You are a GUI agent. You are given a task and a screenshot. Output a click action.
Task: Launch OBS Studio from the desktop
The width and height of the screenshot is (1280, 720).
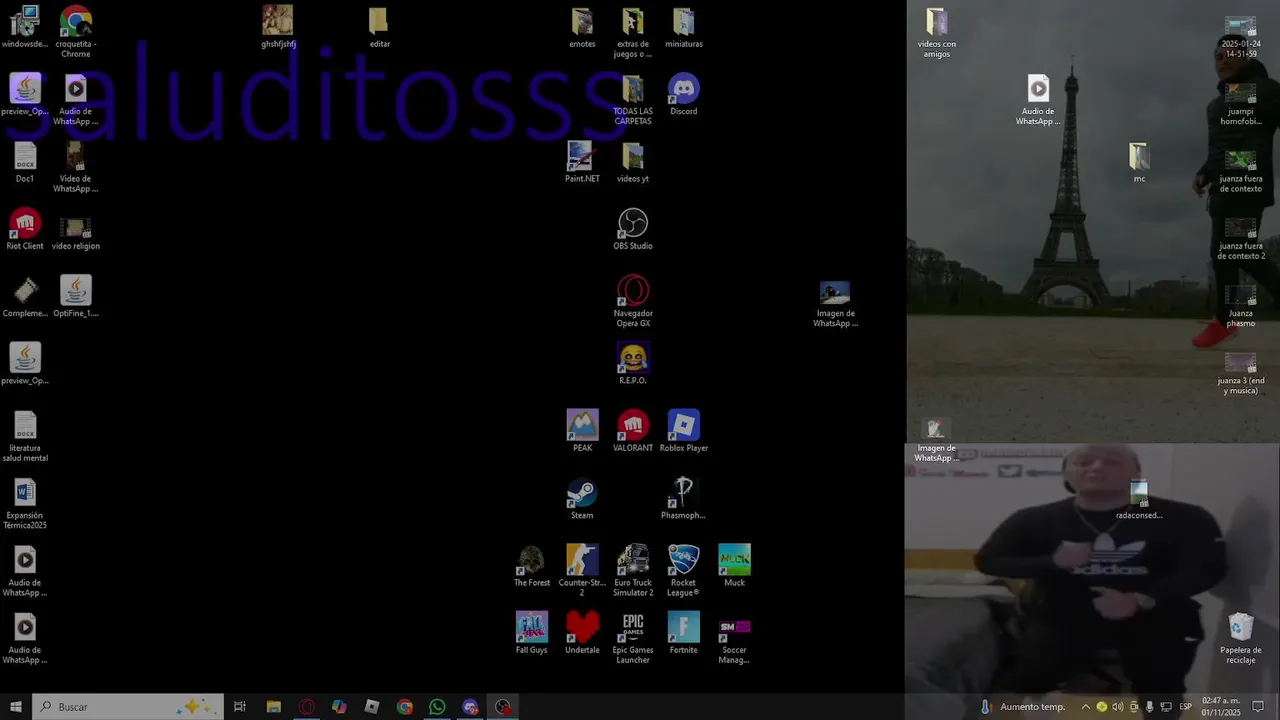click(633, 229)
